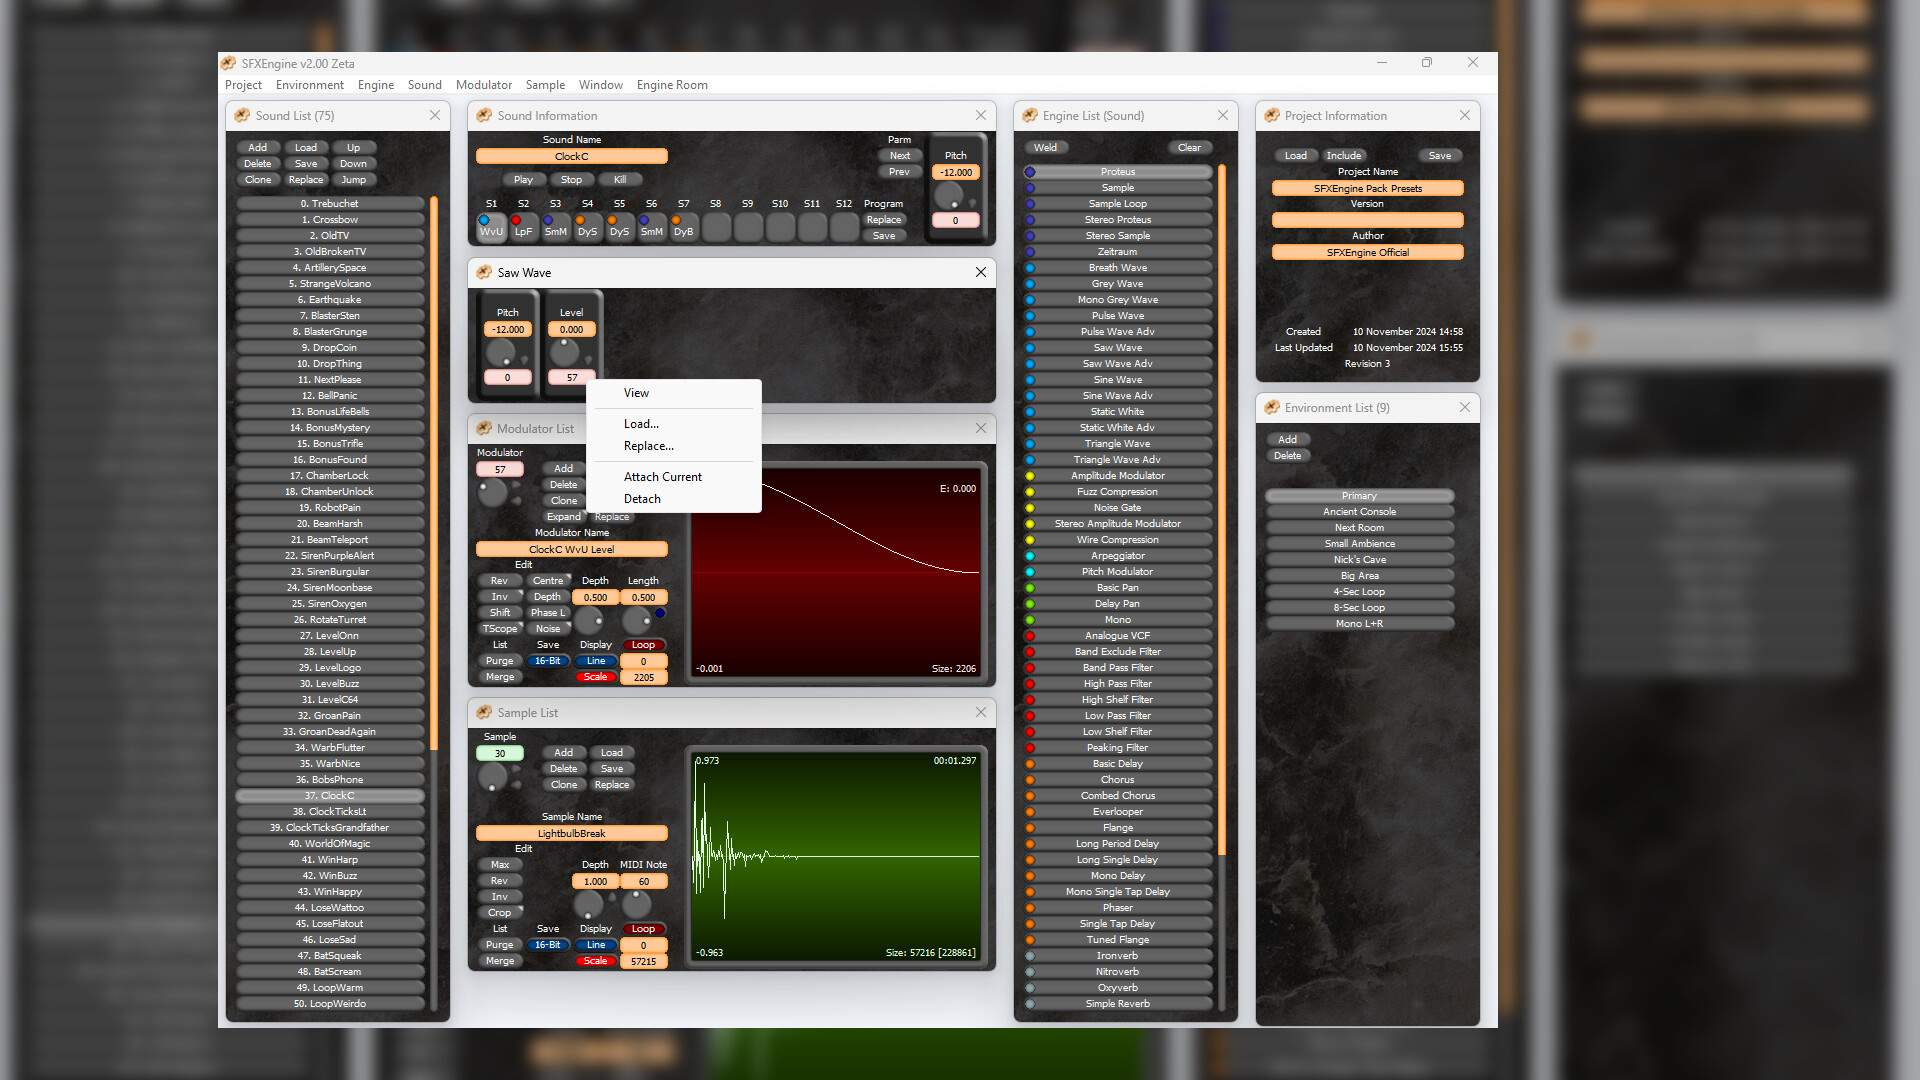Open the Modulator menu
This screenshot has width=1920, height=1080.
tap(484, 85)
